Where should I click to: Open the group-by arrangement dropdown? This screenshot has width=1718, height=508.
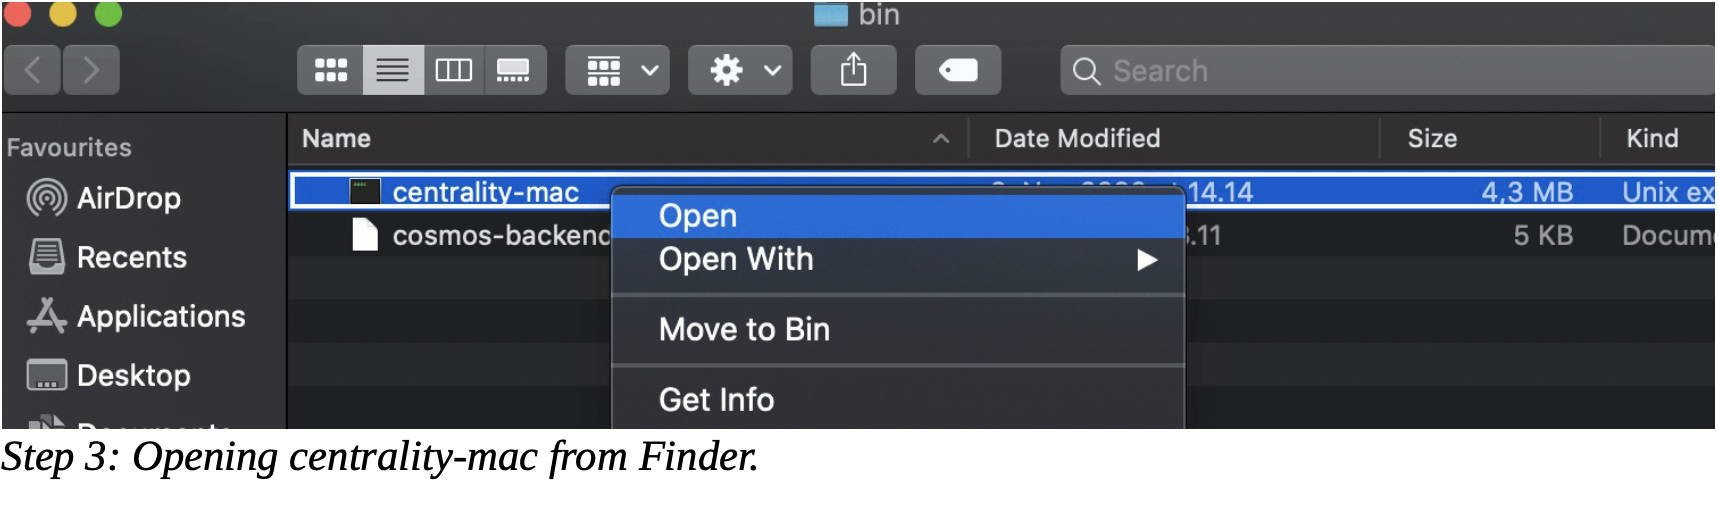[618, 70]
